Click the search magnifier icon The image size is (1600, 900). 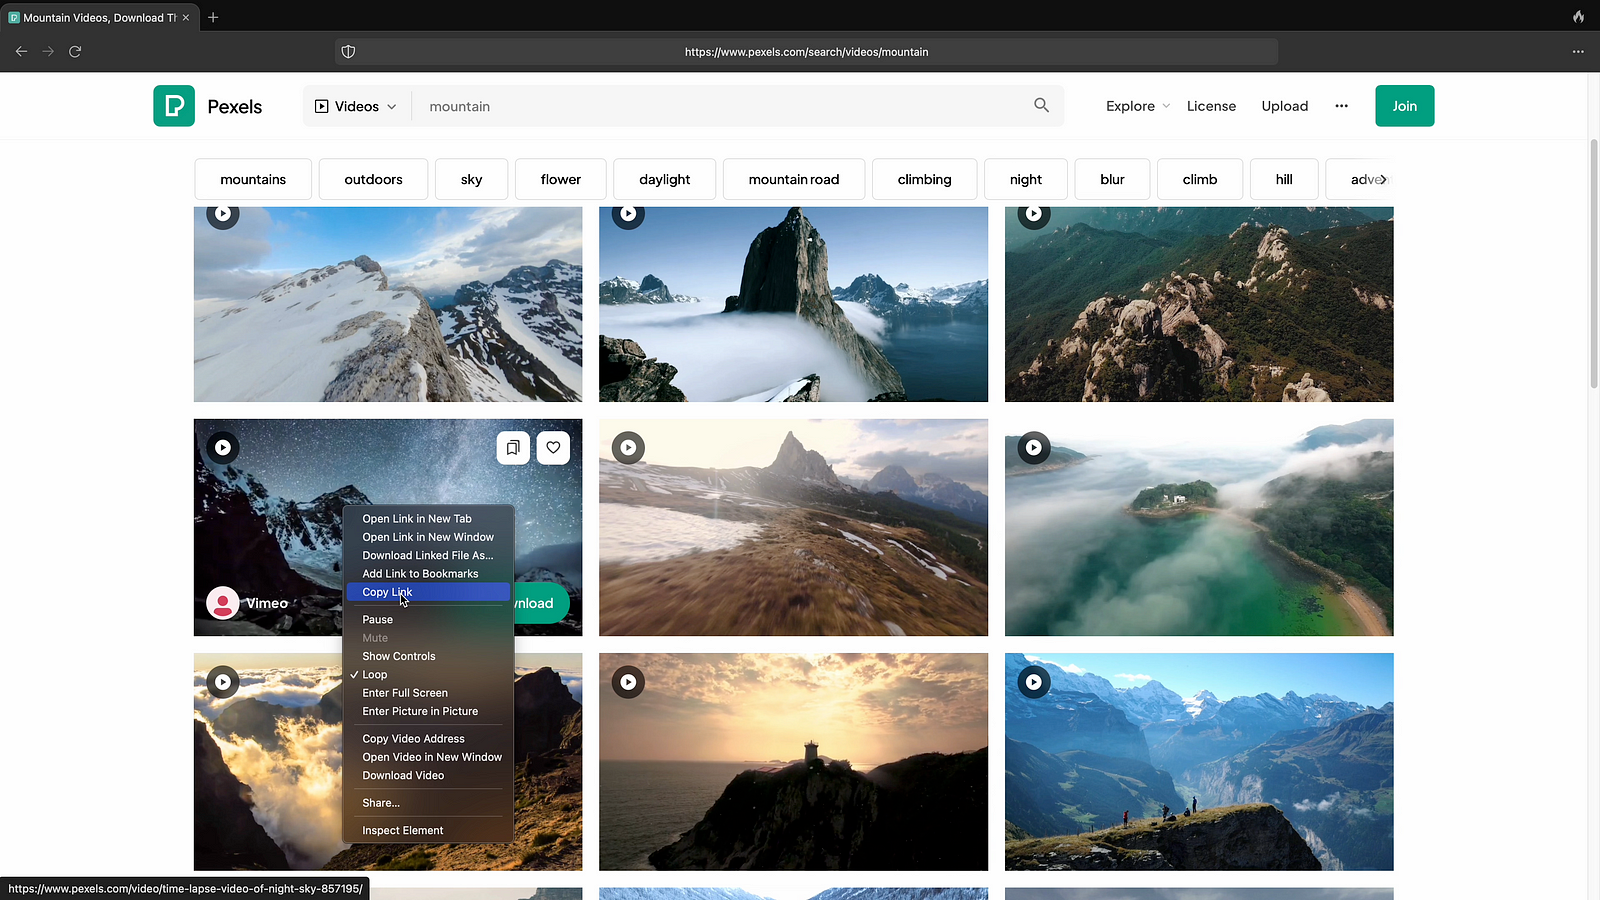pos(1041,105)
